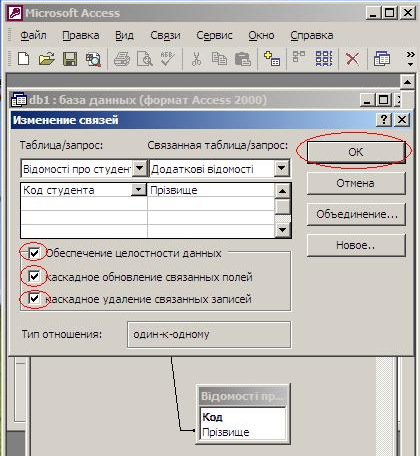Click empty second row of field grid
Image resolution: width=420 pixels, height=456 pixels.
tap(147, 204)
